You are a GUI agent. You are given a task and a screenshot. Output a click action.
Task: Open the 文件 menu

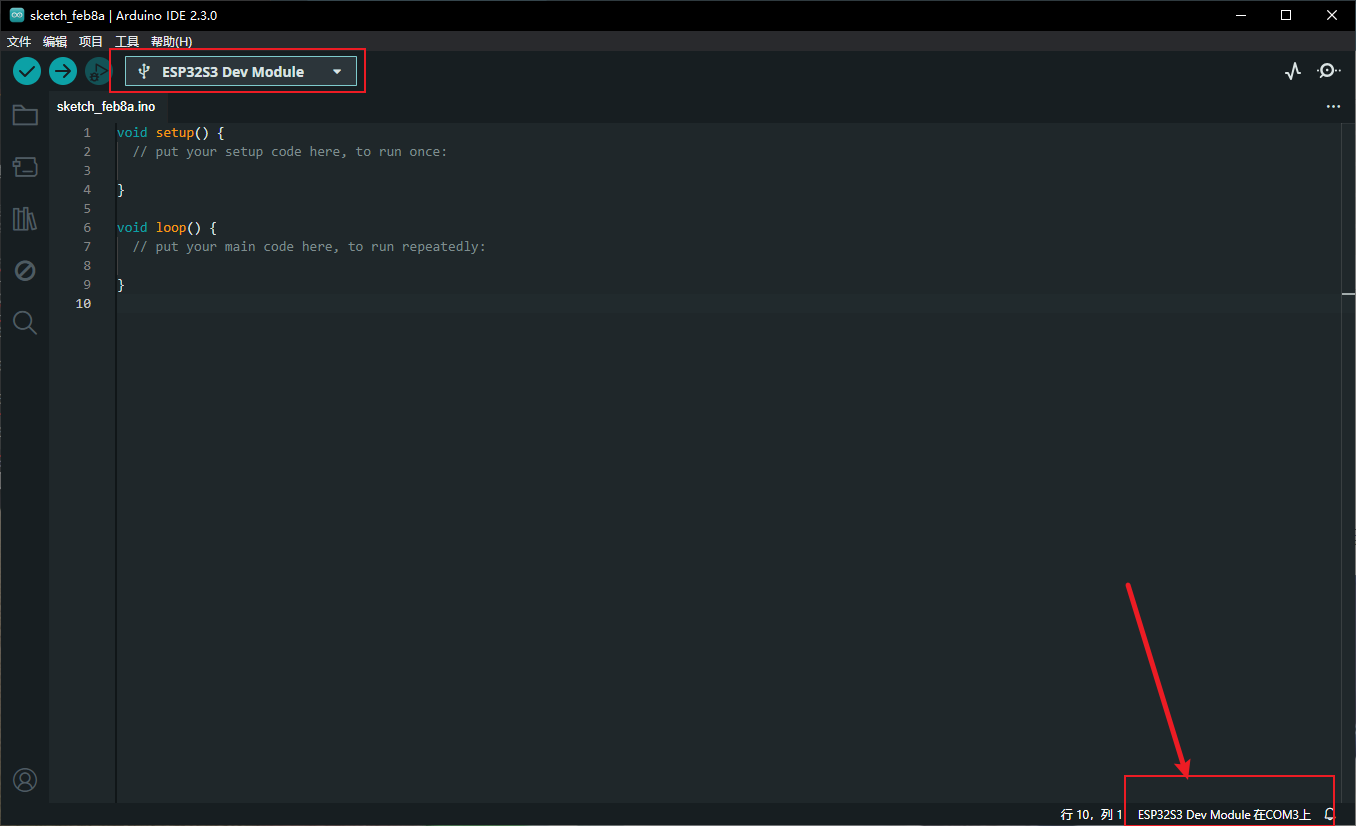19,41
